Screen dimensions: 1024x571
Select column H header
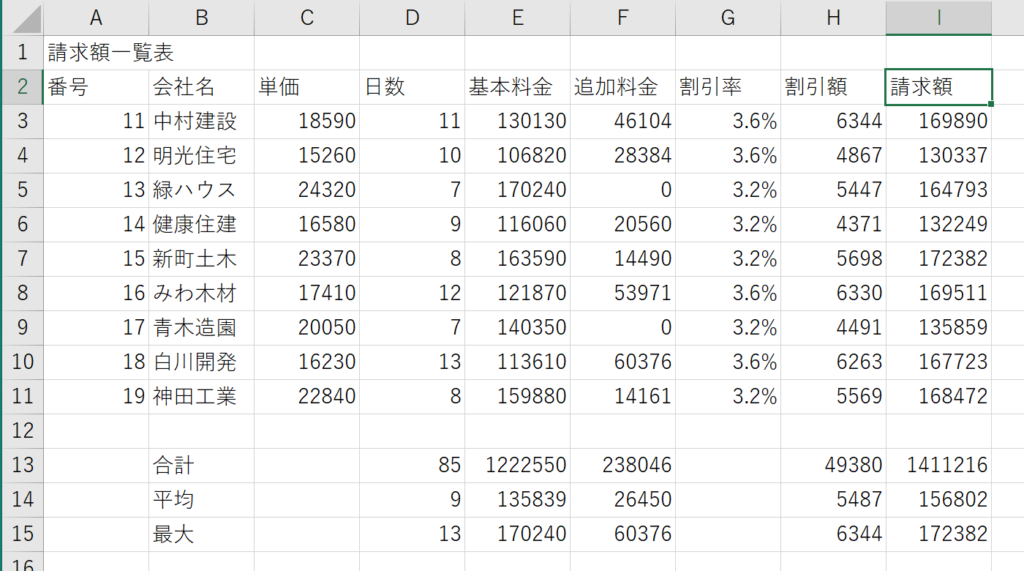pyautogui.click(x=833, y=18)
